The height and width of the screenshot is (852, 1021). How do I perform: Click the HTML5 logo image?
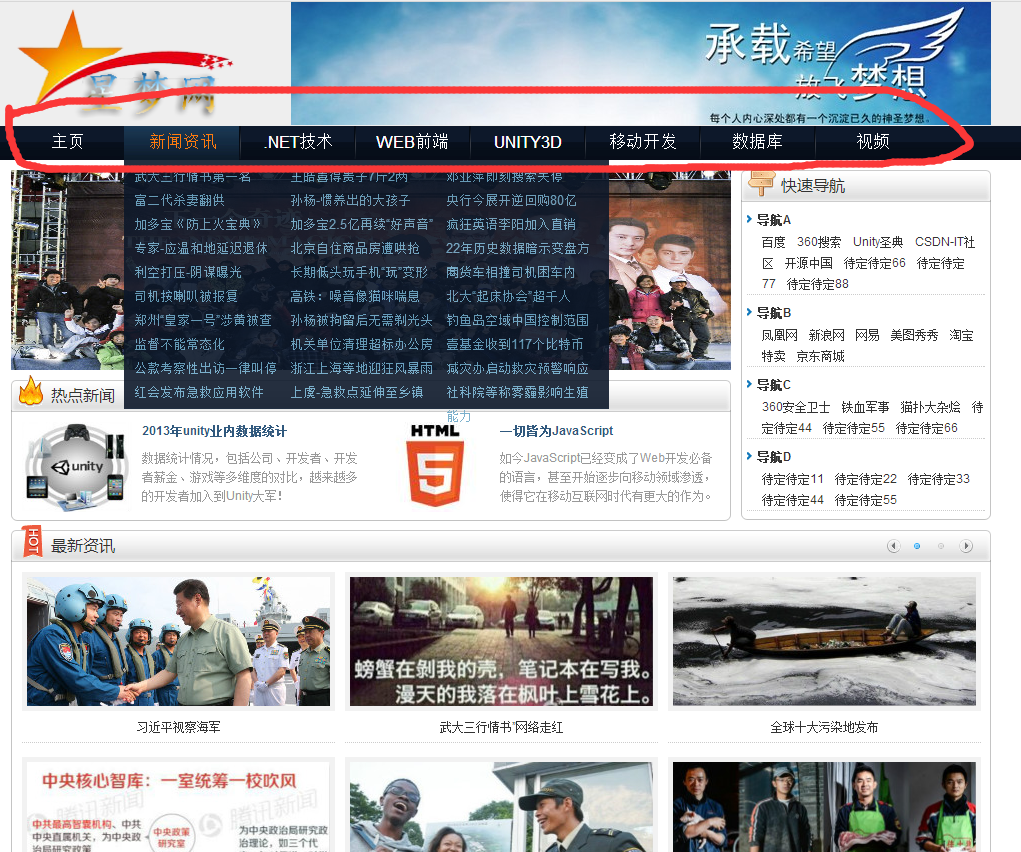435,465
